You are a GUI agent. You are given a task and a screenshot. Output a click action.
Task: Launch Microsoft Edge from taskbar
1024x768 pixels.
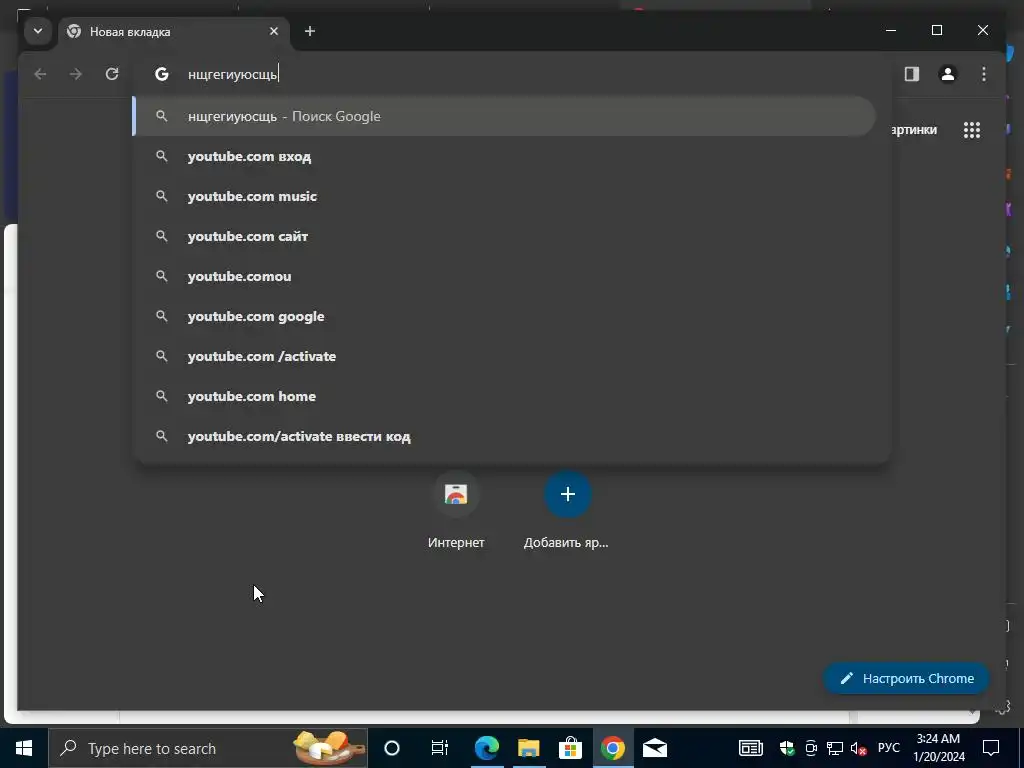coord(487,748)
